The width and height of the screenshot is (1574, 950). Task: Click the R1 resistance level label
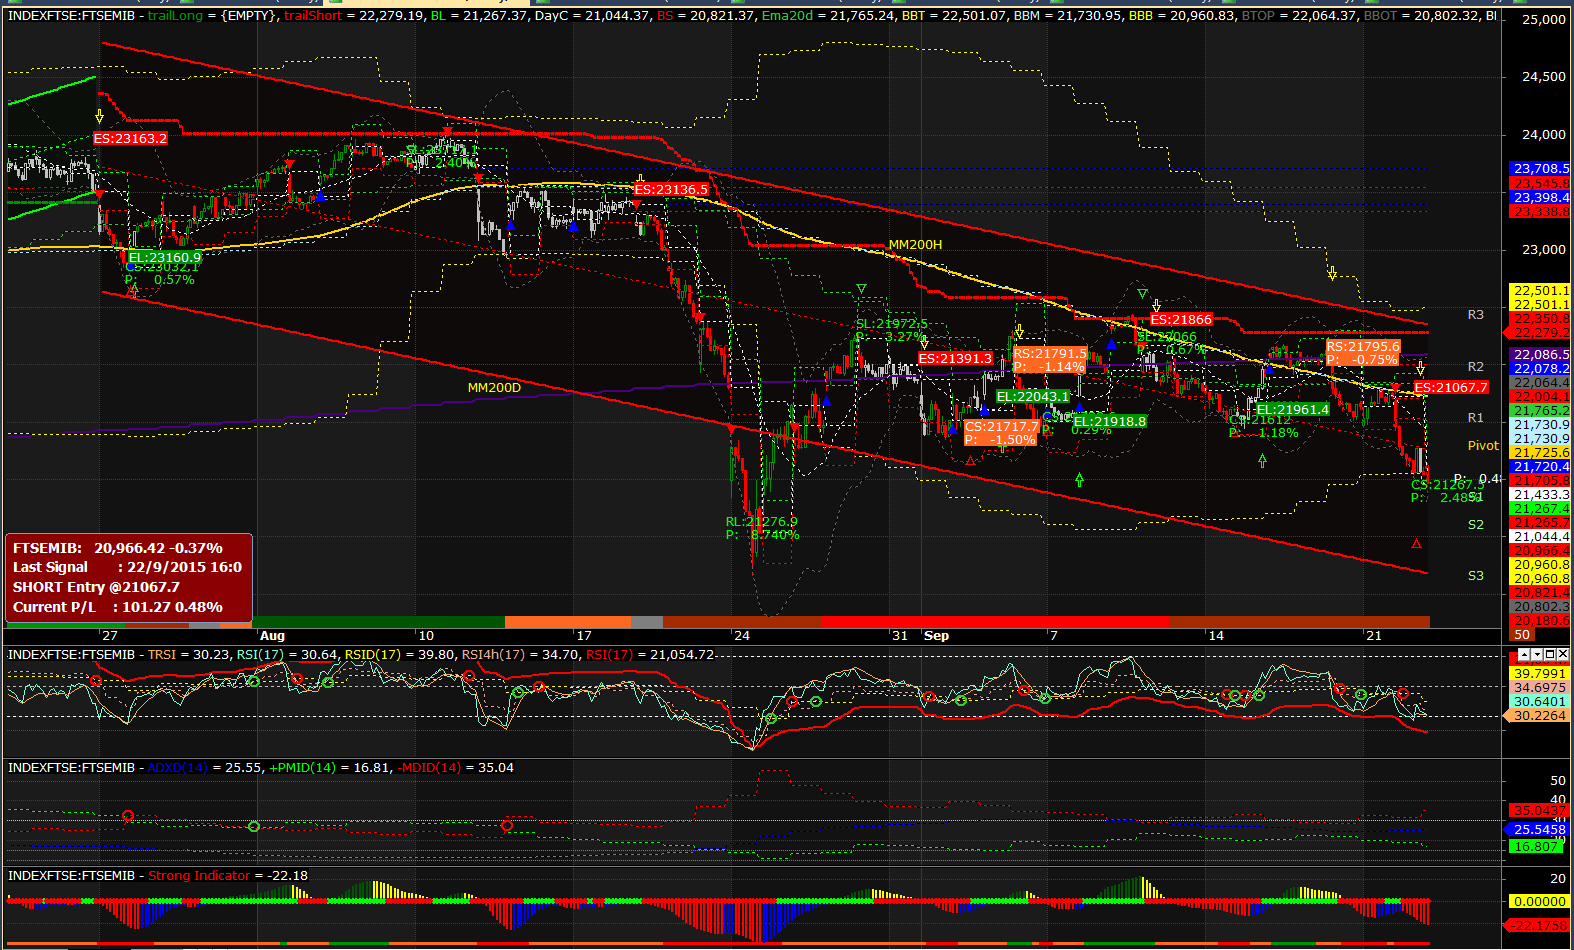point(1476,418)
